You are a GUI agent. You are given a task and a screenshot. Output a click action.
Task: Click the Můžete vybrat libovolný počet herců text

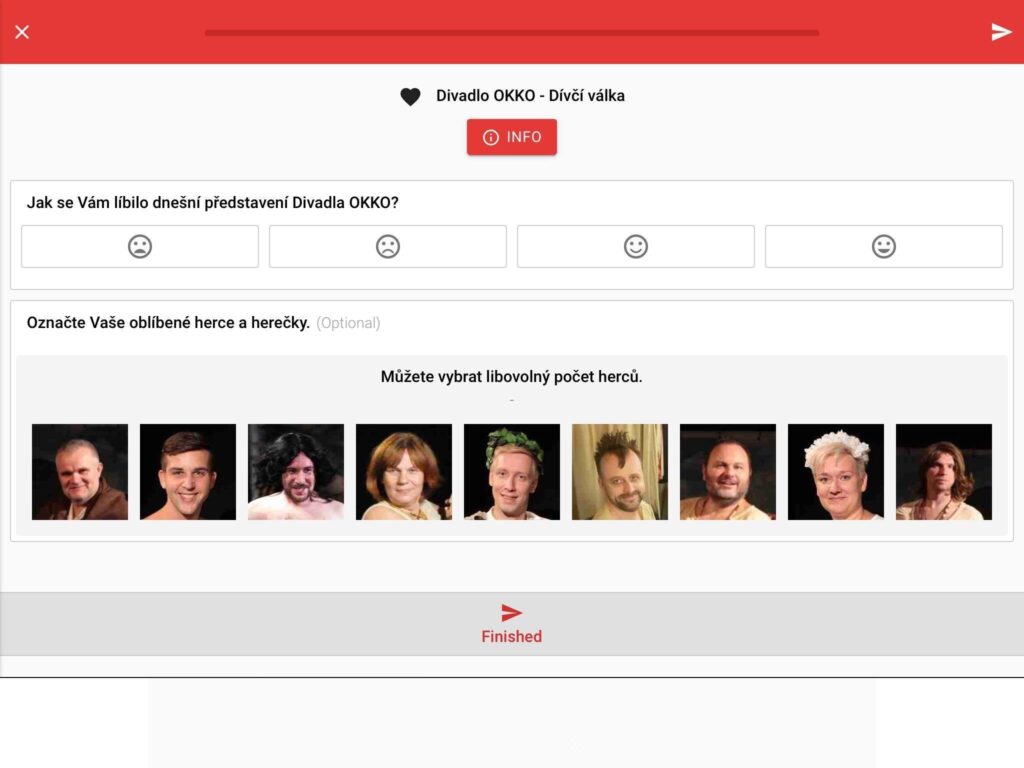point(511,377)
